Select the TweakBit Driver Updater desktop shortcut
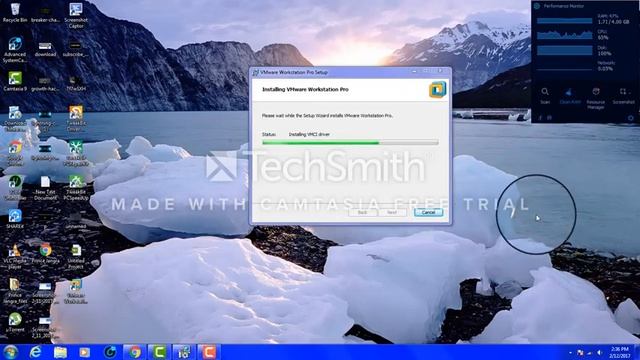Image resolution: width=640 pixels, height=360 pixels. click(x=76, y=118)
